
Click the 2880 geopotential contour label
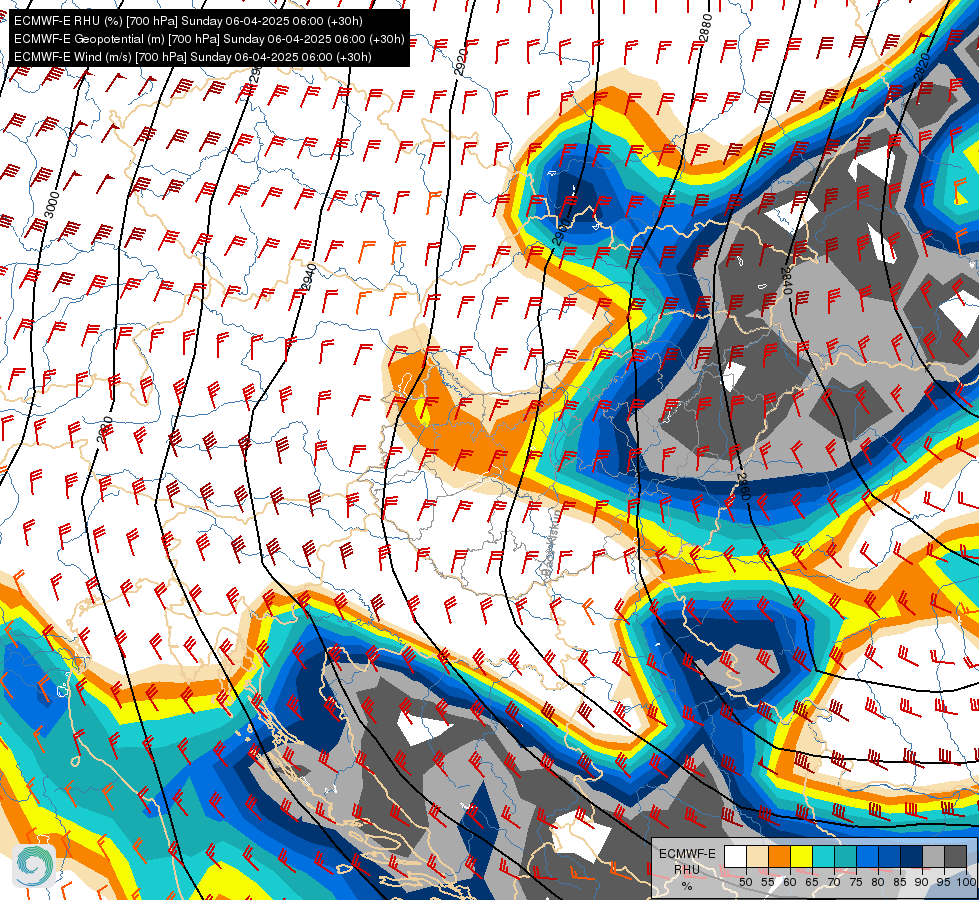(706, 27)
